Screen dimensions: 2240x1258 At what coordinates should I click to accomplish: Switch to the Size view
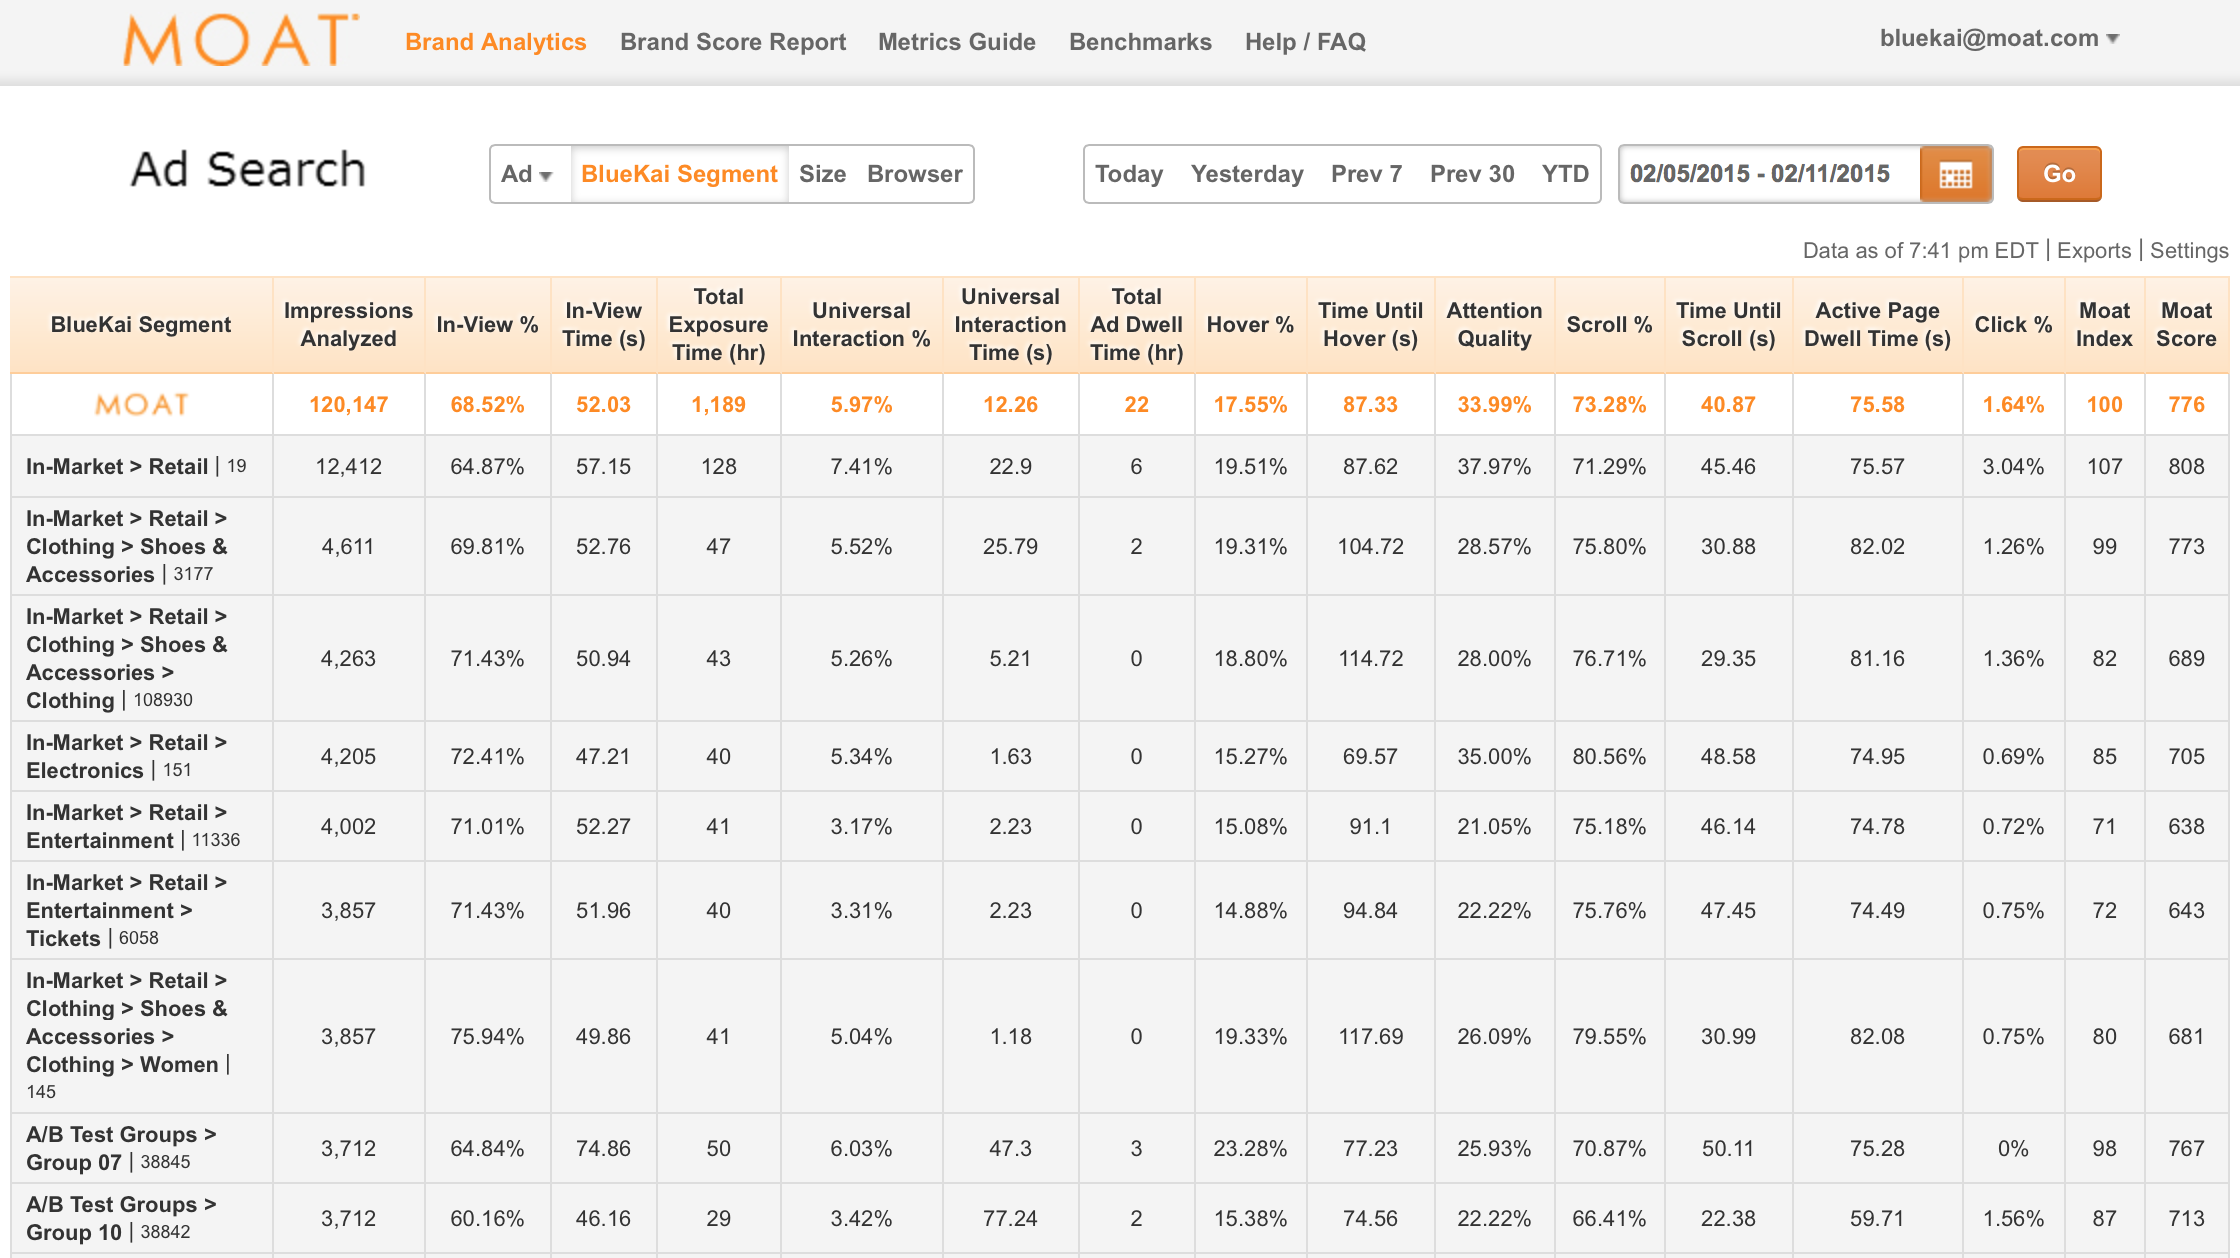(x=822, y=175)
